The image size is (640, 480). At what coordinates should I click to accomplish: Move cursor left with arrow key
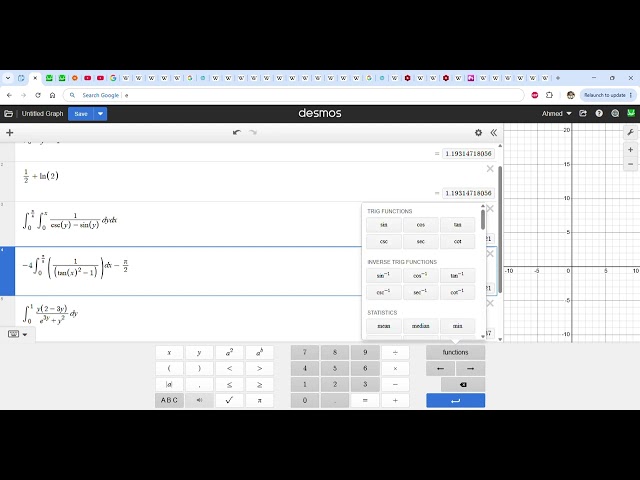click(440, 369)
